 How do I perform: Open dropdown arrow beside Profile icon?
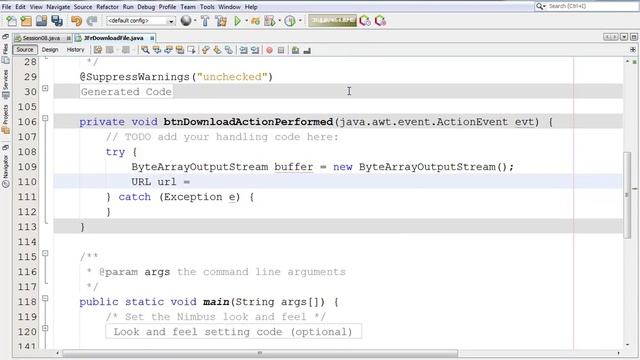coord(280,21)
